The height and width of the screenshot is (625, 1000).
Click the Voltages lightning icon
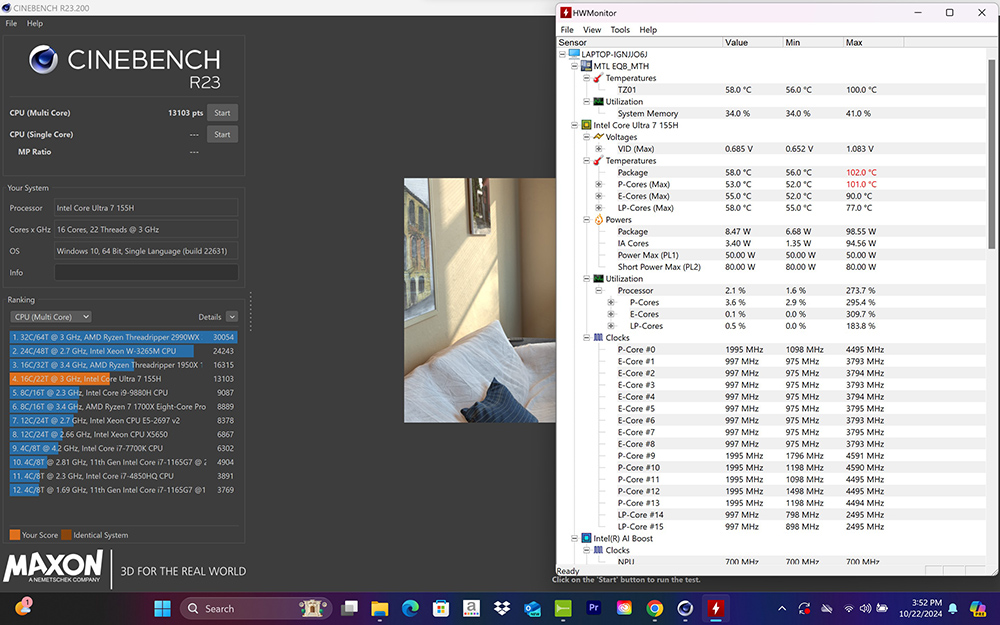[598, 137]
